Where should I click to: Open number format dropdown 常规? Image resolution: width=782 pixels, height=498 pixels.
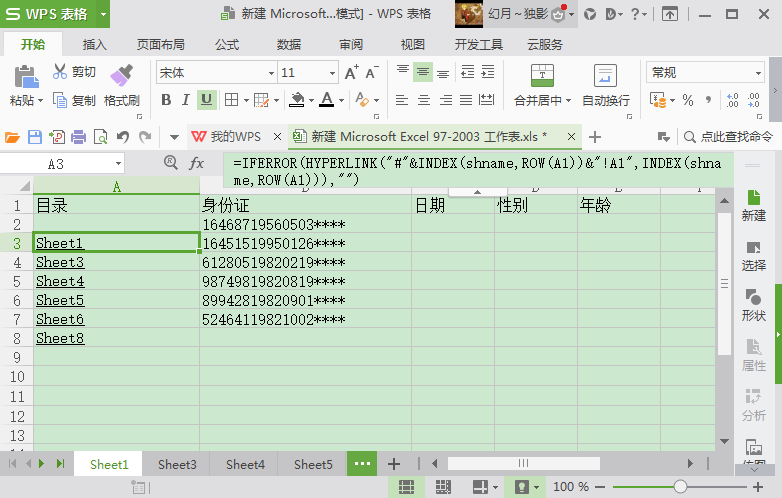point(758,73)
